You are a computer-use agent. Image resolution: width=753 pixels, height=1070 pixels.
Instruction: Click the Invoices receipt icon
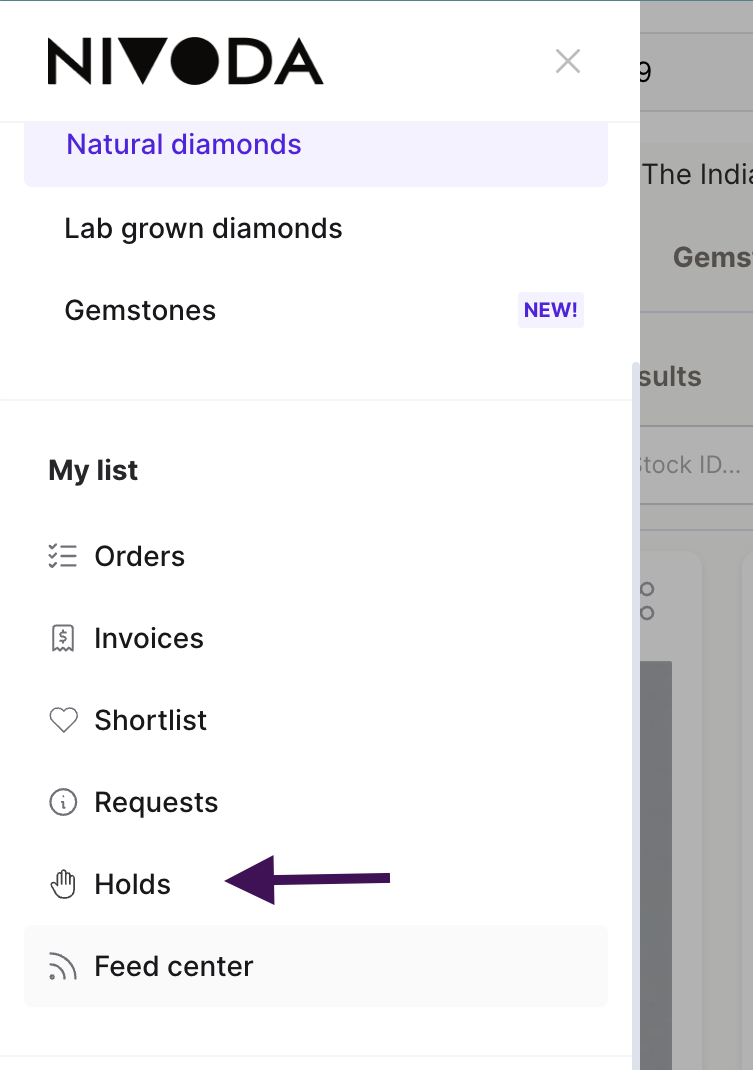[x=63, y=638]
